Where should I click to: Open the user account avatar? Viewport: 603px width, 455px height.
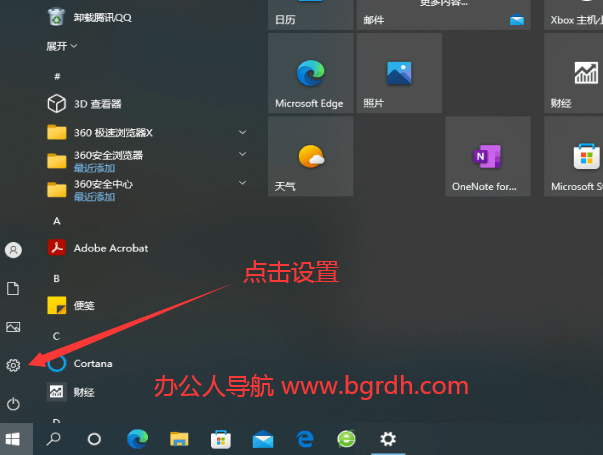(13, 250)
